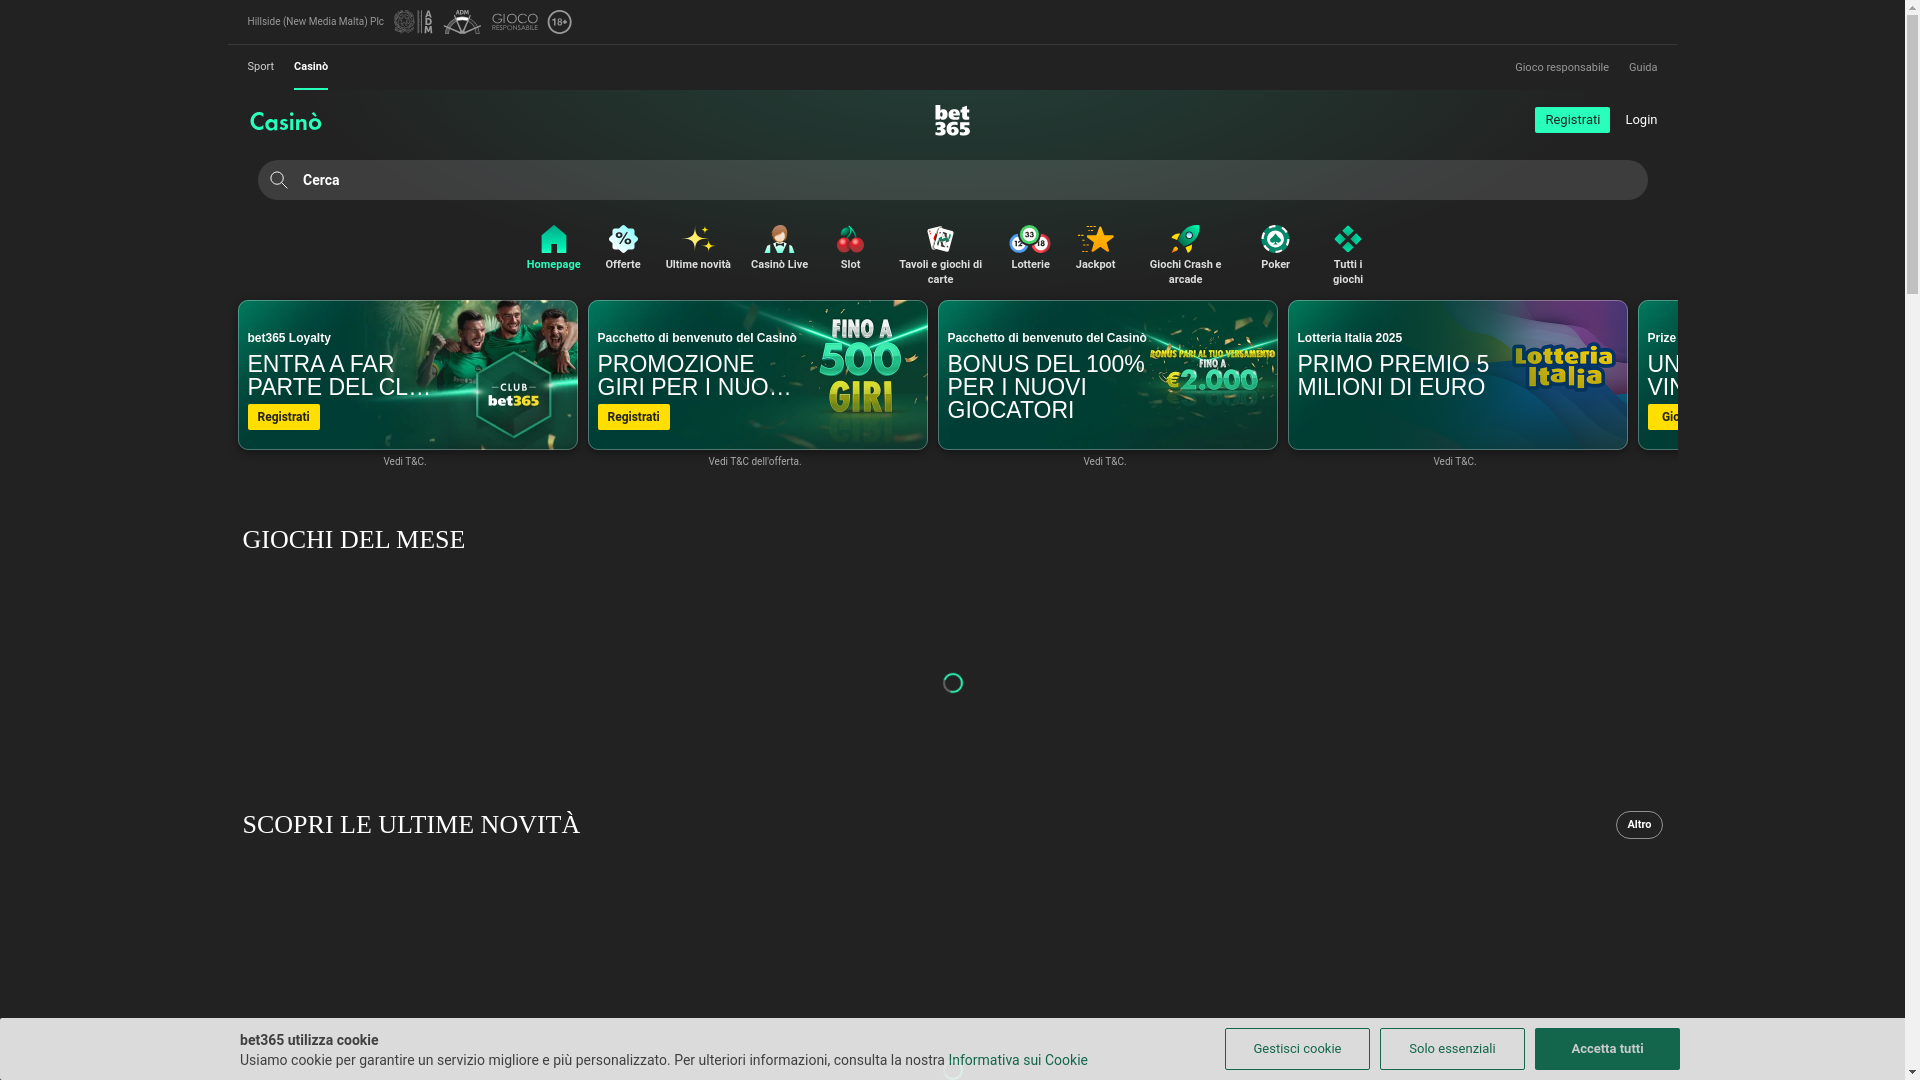Click the bet365 logo in header

(x=952, y=120)
